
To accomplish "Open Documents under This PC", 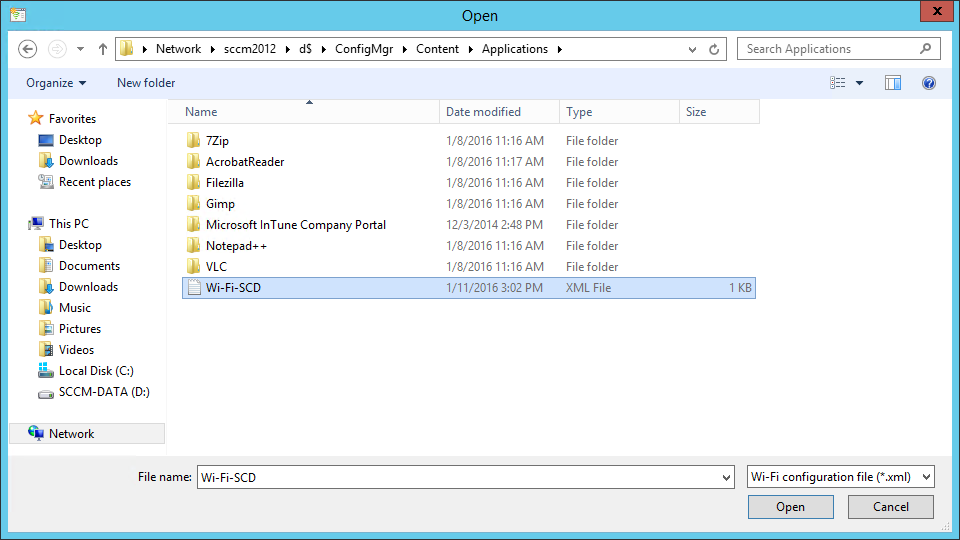I will 89,266.
